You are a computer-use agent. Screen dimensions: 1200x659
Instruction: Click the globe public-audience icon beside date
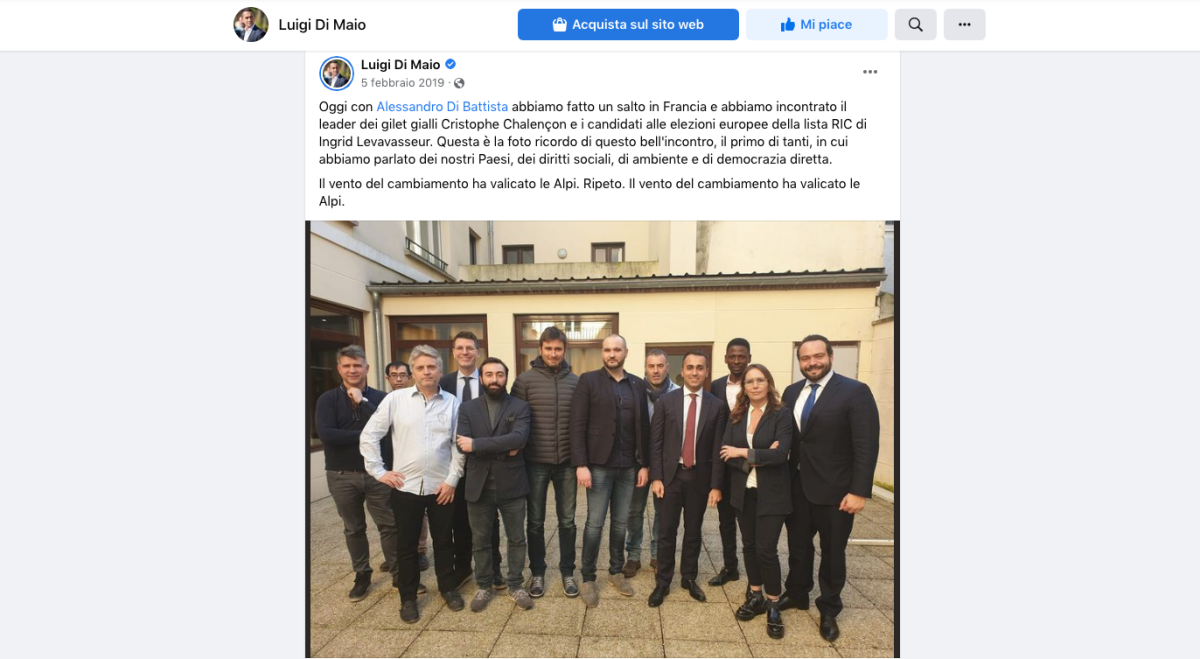(459, 83)
